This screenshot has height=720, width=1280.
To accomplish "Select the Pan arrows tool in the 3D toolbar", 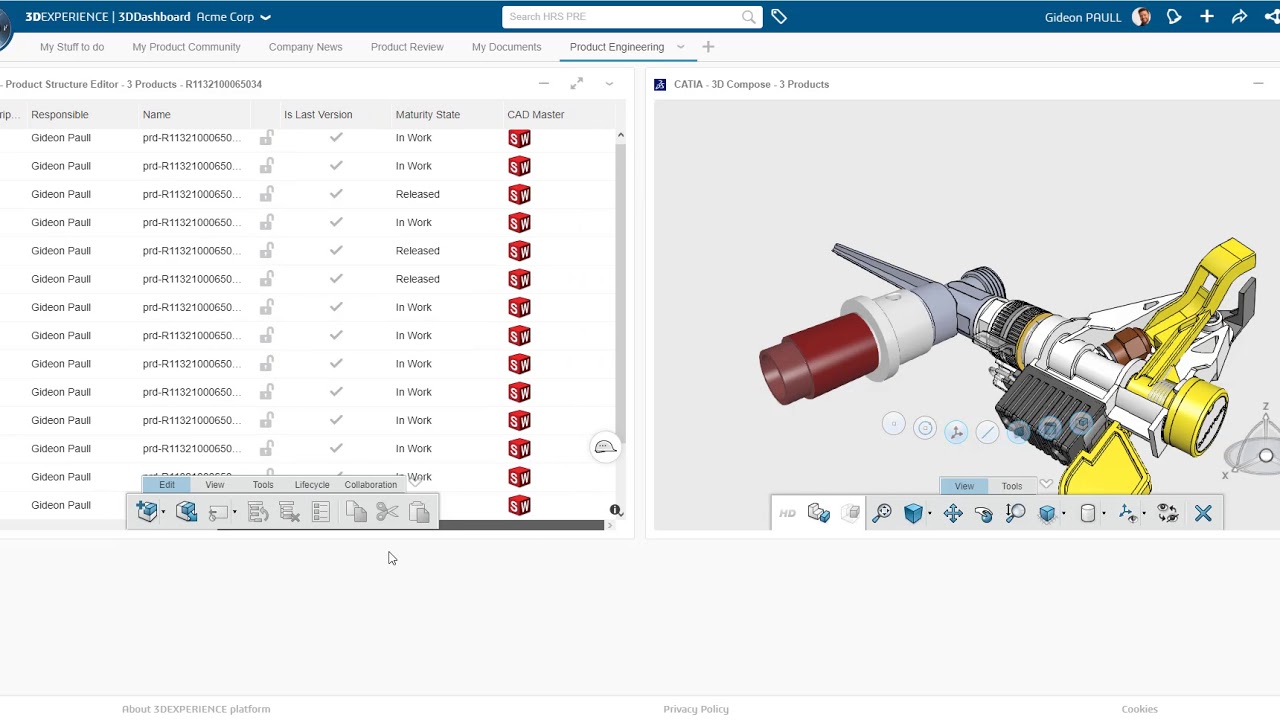I will [952, 513].
